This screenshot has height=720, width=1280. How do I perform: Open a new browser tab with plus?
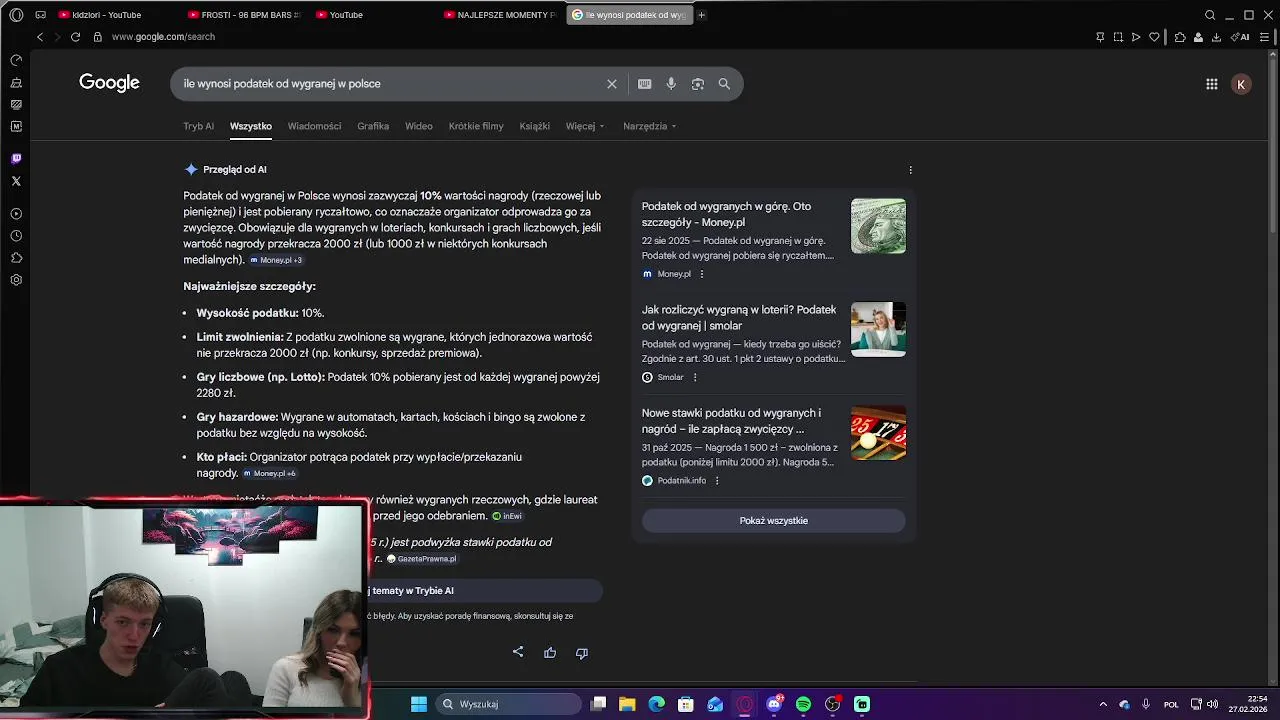click(x=701, y=15)
